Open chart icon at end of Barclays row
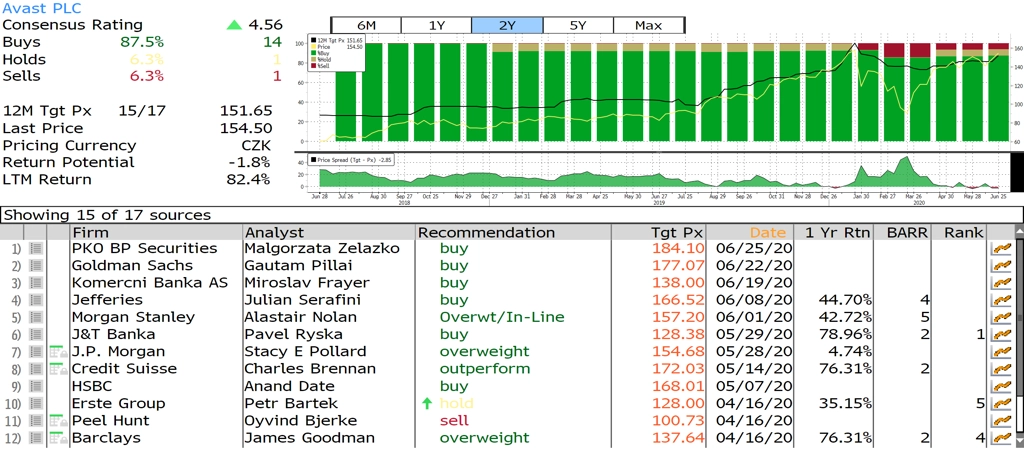This screenshot has height=451, width=1024. (x=999, y=438)
